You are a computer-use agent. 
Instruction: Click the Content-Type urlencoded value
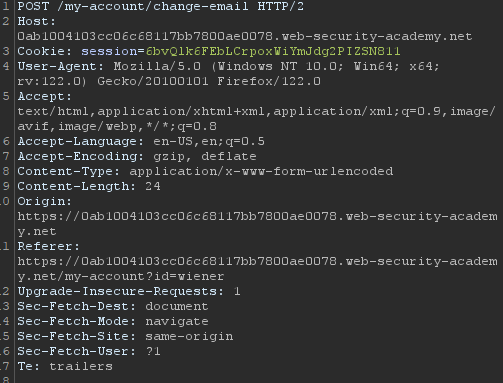pos(261,171)
